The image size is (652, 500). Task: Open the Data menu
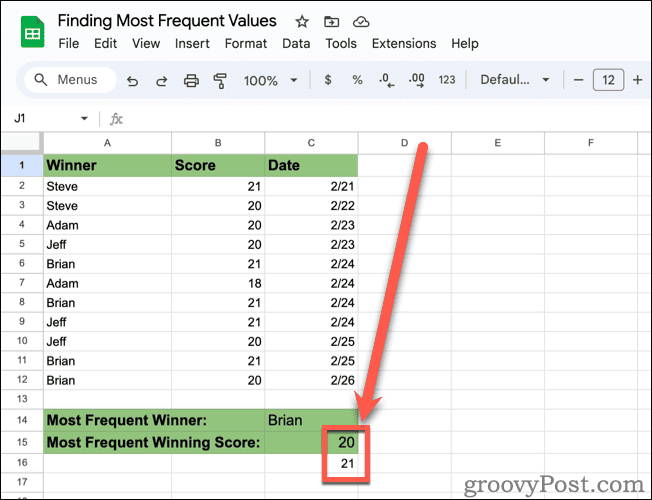(x=296, y=43)
